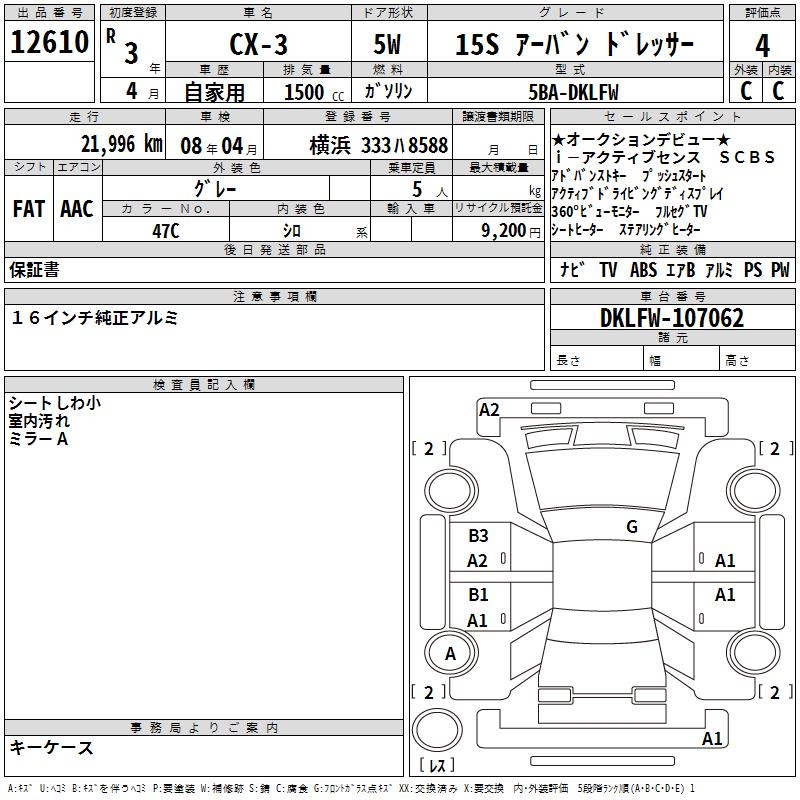
Task: Click G mark on windshield diagram
Action: tap(632, 527)
